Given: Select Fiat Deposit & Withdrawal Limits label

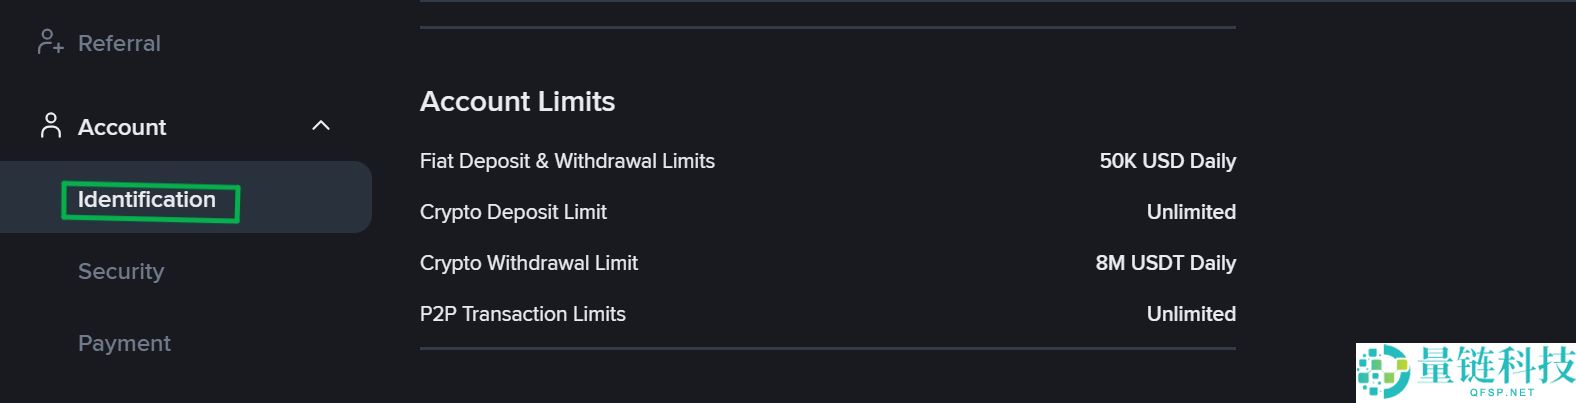Looking at the screenshot, I should [x=567, y=161].
